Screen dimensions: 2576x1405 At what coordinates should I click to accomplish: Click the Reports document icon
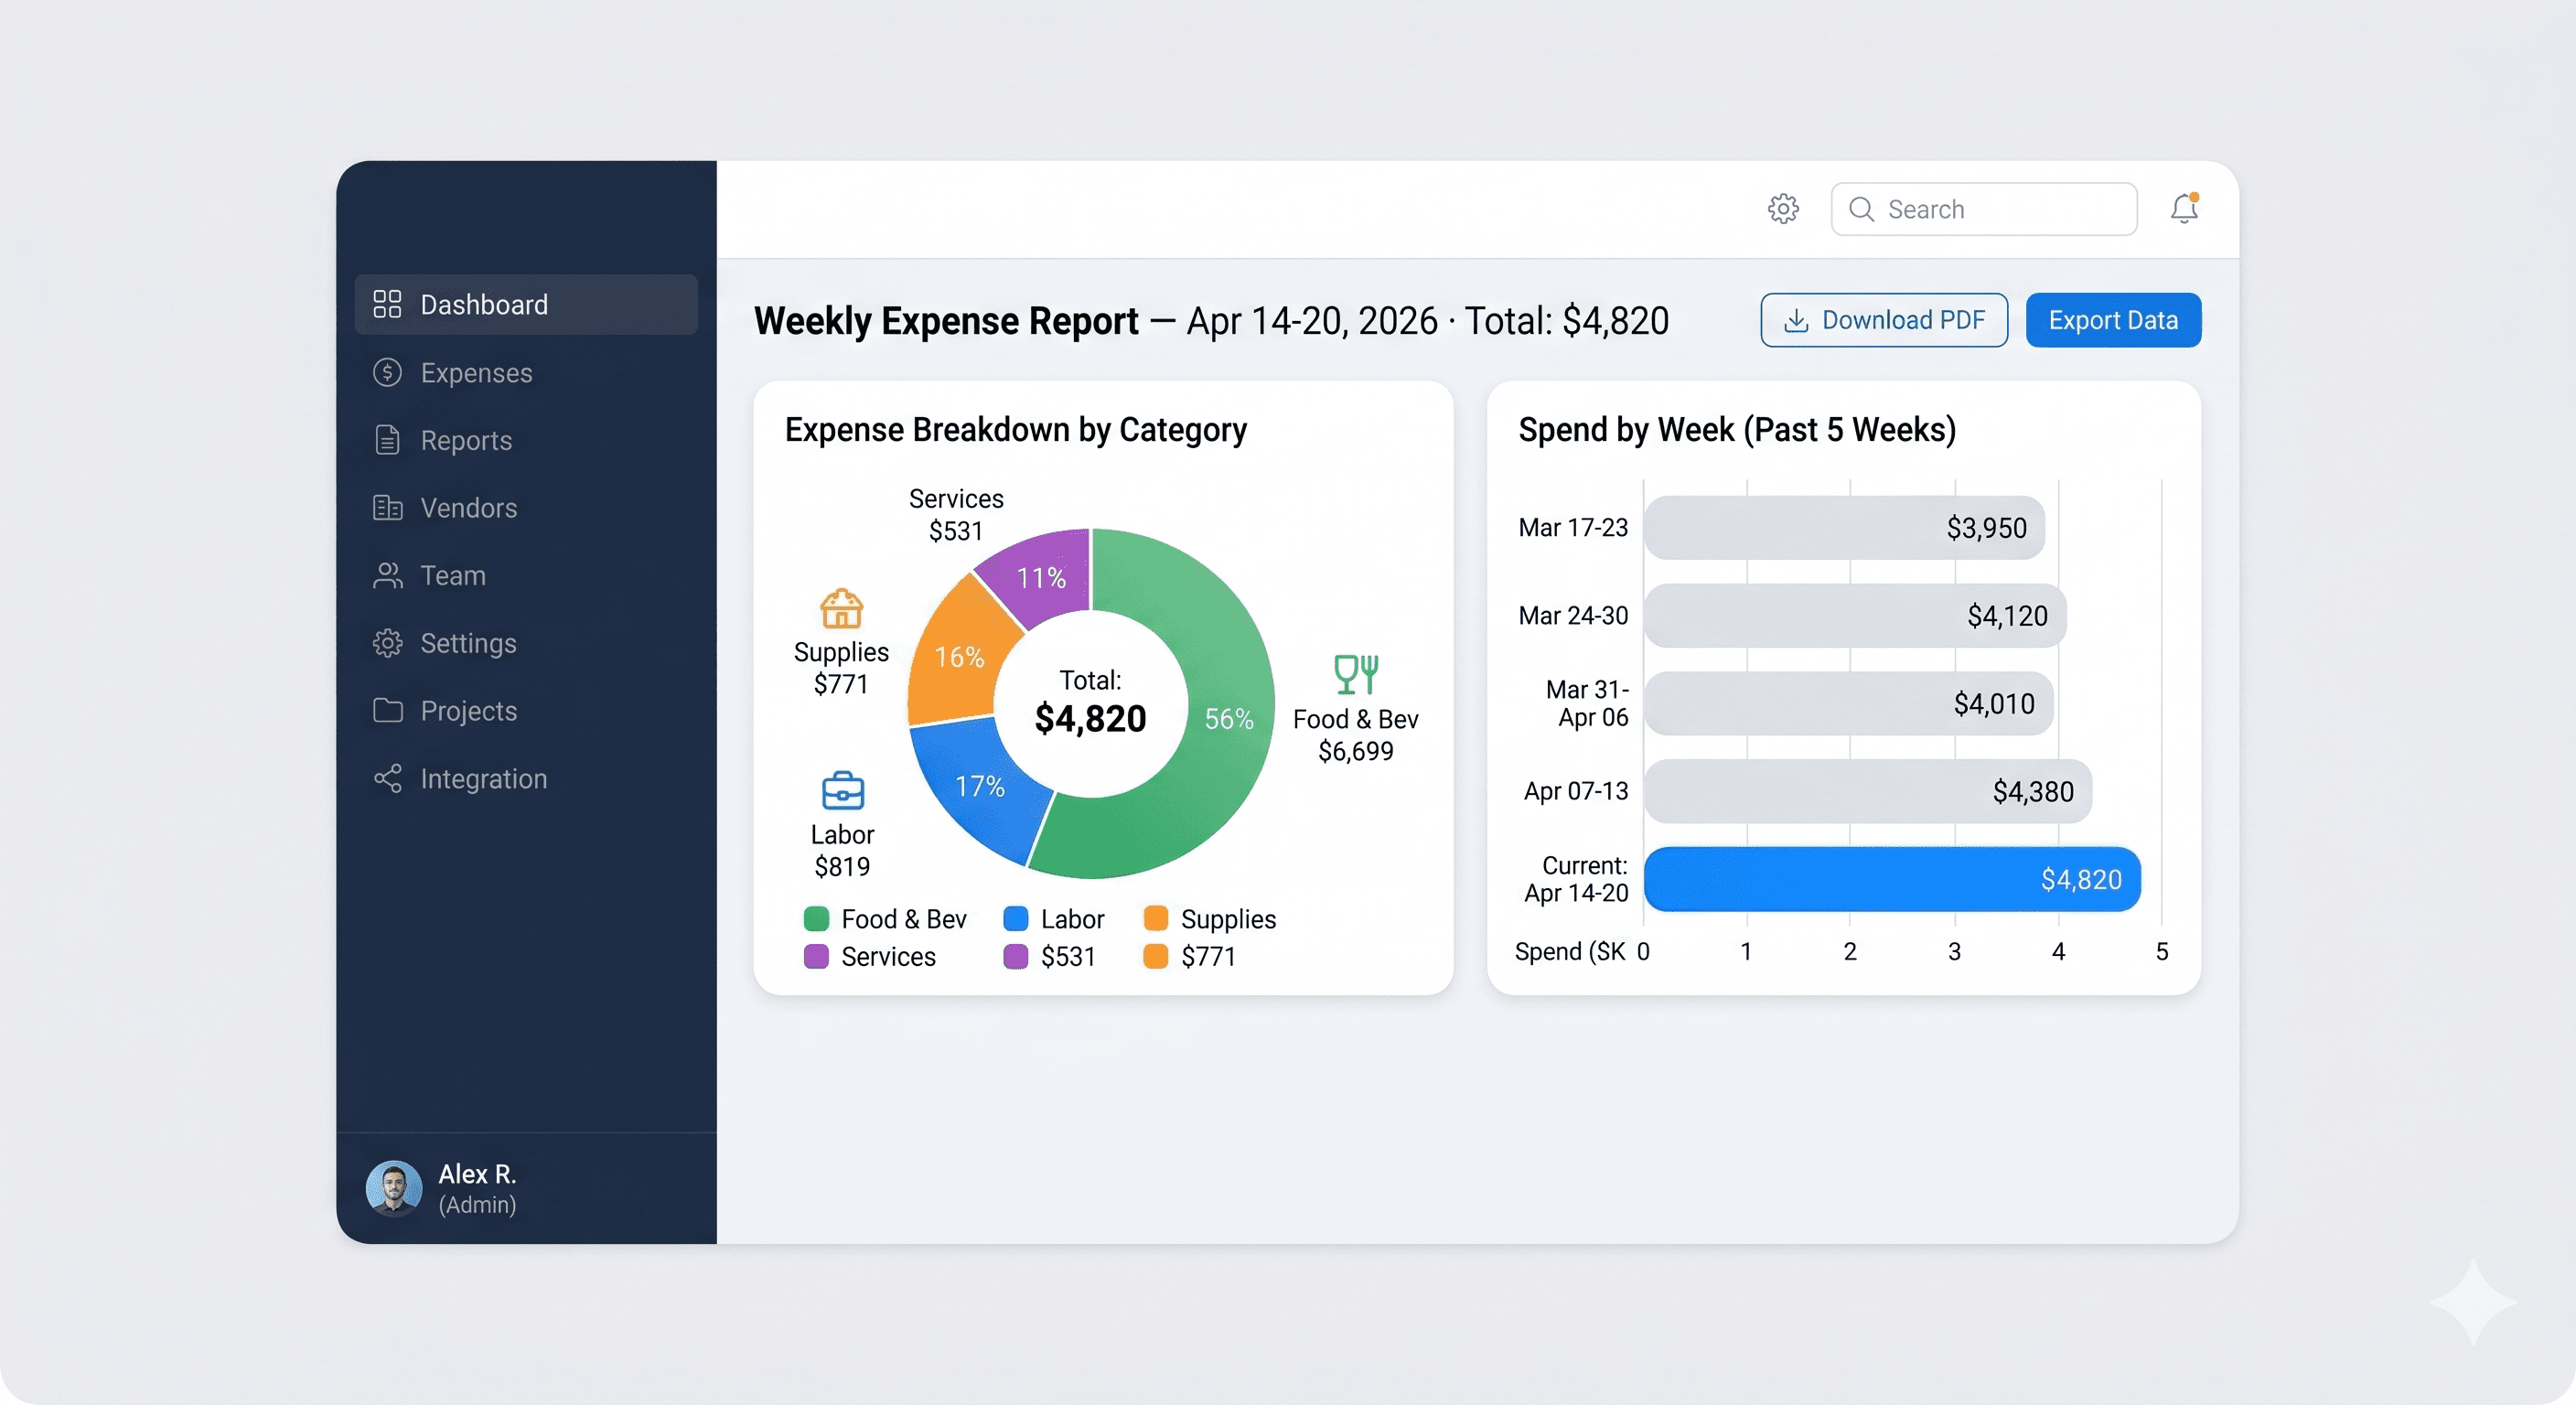(x=389, y=440)
